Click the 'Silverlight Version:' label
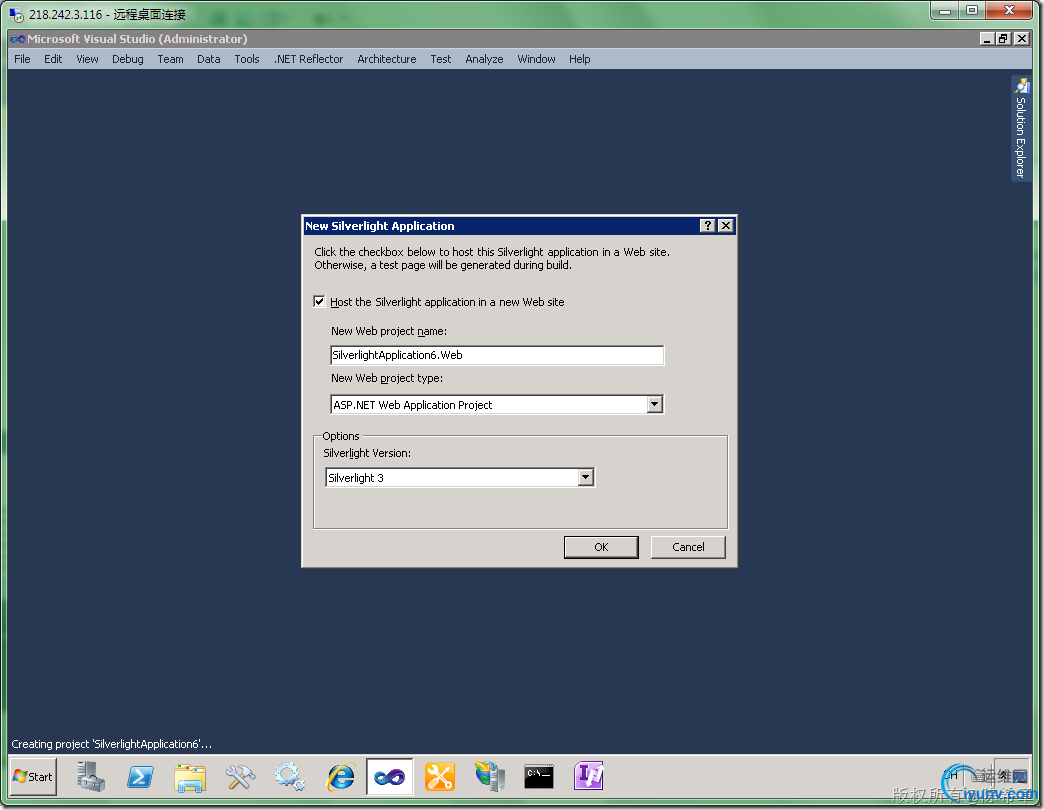The width and height of the screenshot is (1044, 810). (x=367, y=453)
